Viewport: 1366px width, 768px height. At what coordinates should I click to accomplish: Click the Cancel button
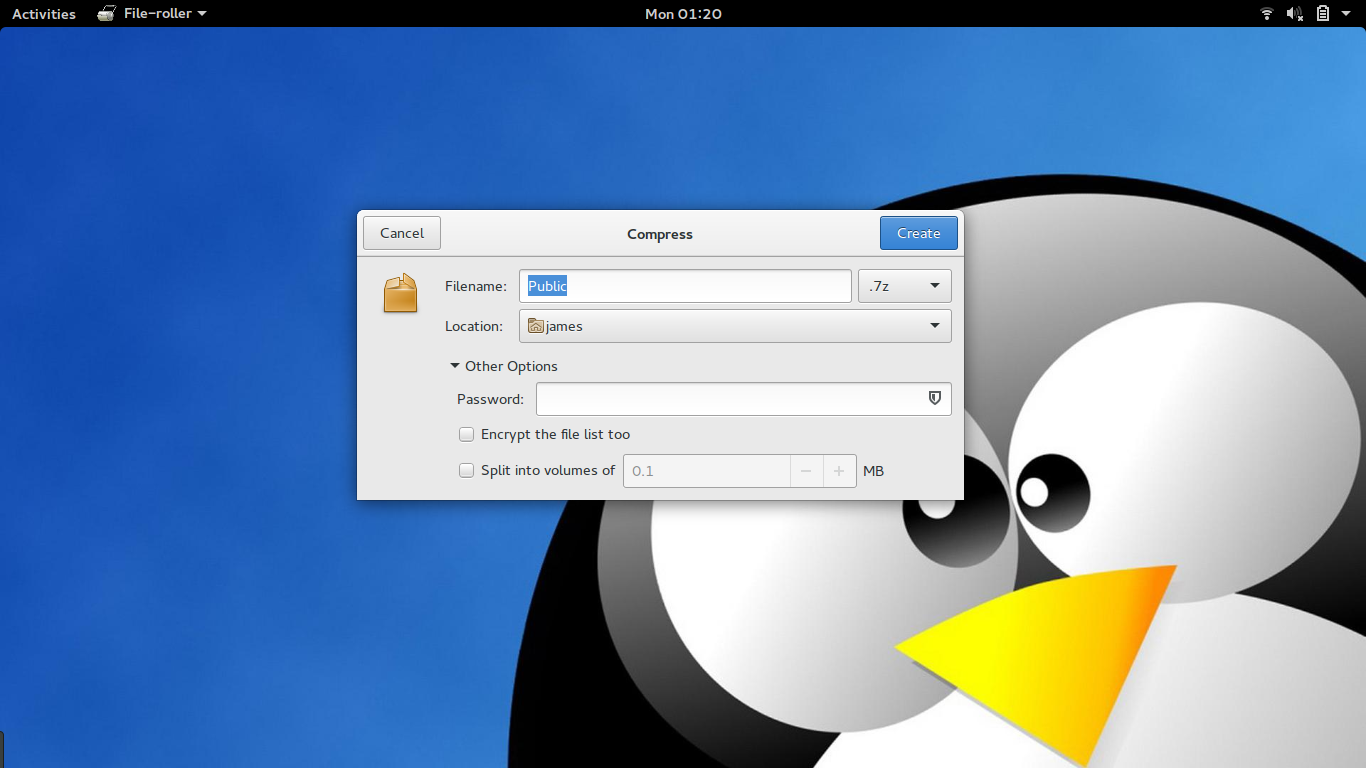pyautogui.click(x=402, y=233)
